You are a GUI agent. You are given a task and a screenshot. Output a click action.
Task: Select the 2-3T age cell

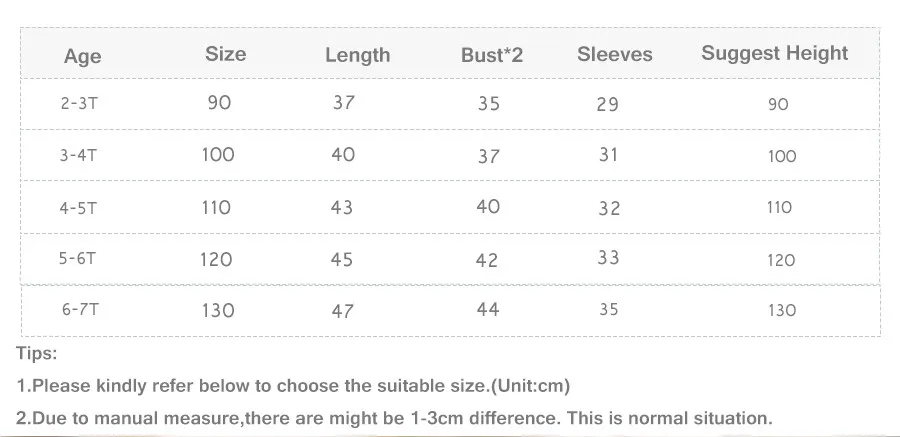click(79, 104)
